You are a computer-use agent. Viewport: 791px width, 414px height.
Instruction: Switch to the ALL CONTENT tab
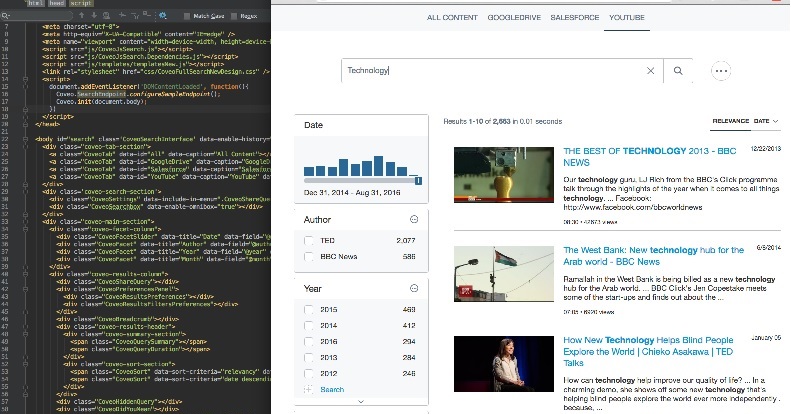[452, 18]
